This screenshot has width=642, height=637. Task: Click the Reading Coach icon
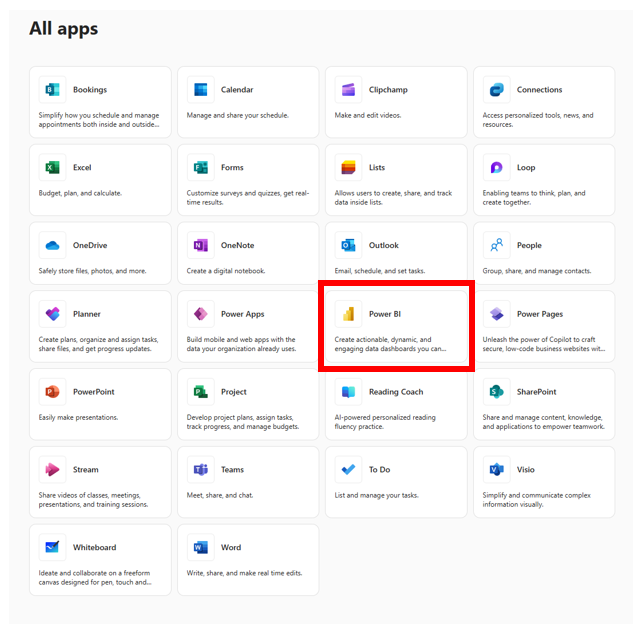click(x=348, y=392)
